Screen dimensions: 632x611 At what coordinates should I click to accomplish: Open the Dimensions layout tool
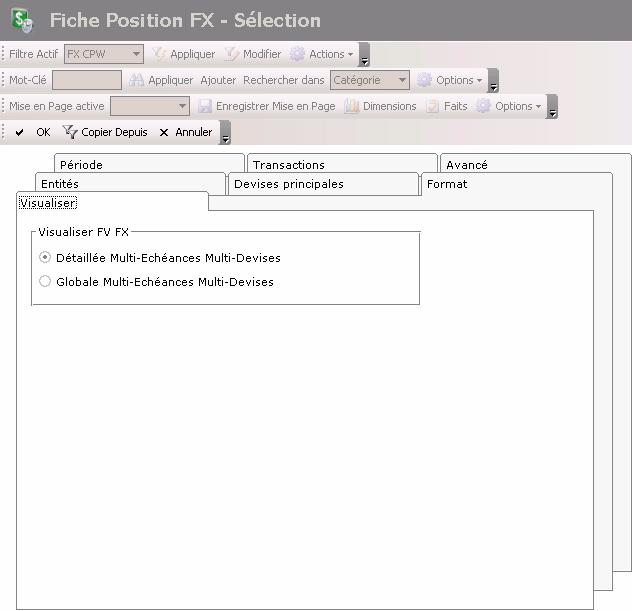352,106
